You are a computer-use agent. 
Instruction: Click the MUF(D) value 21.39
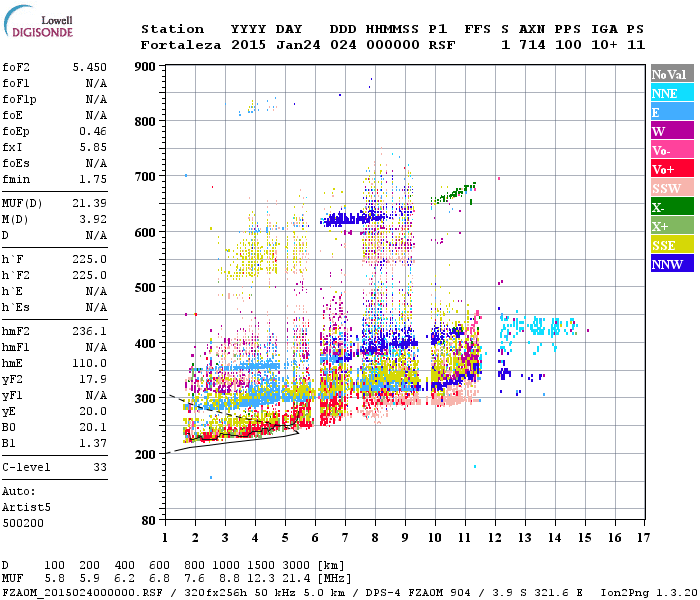(90, 204)
